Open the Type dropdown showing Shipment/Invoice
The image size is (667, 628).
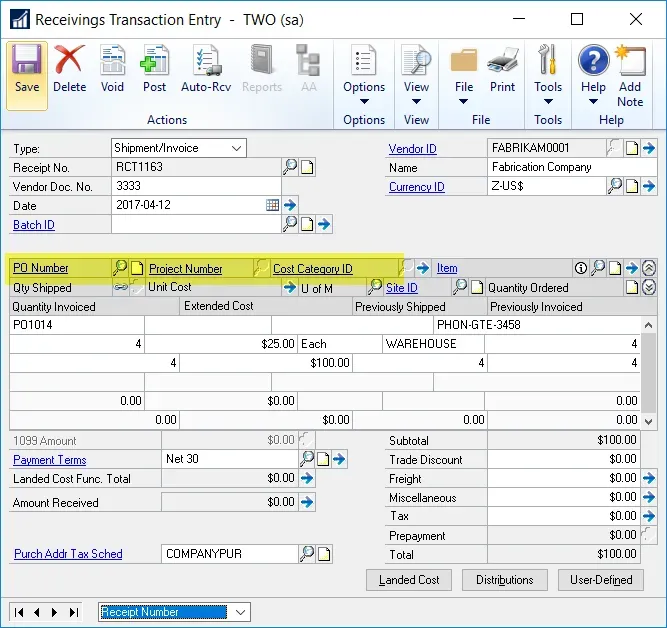(237, 148)
